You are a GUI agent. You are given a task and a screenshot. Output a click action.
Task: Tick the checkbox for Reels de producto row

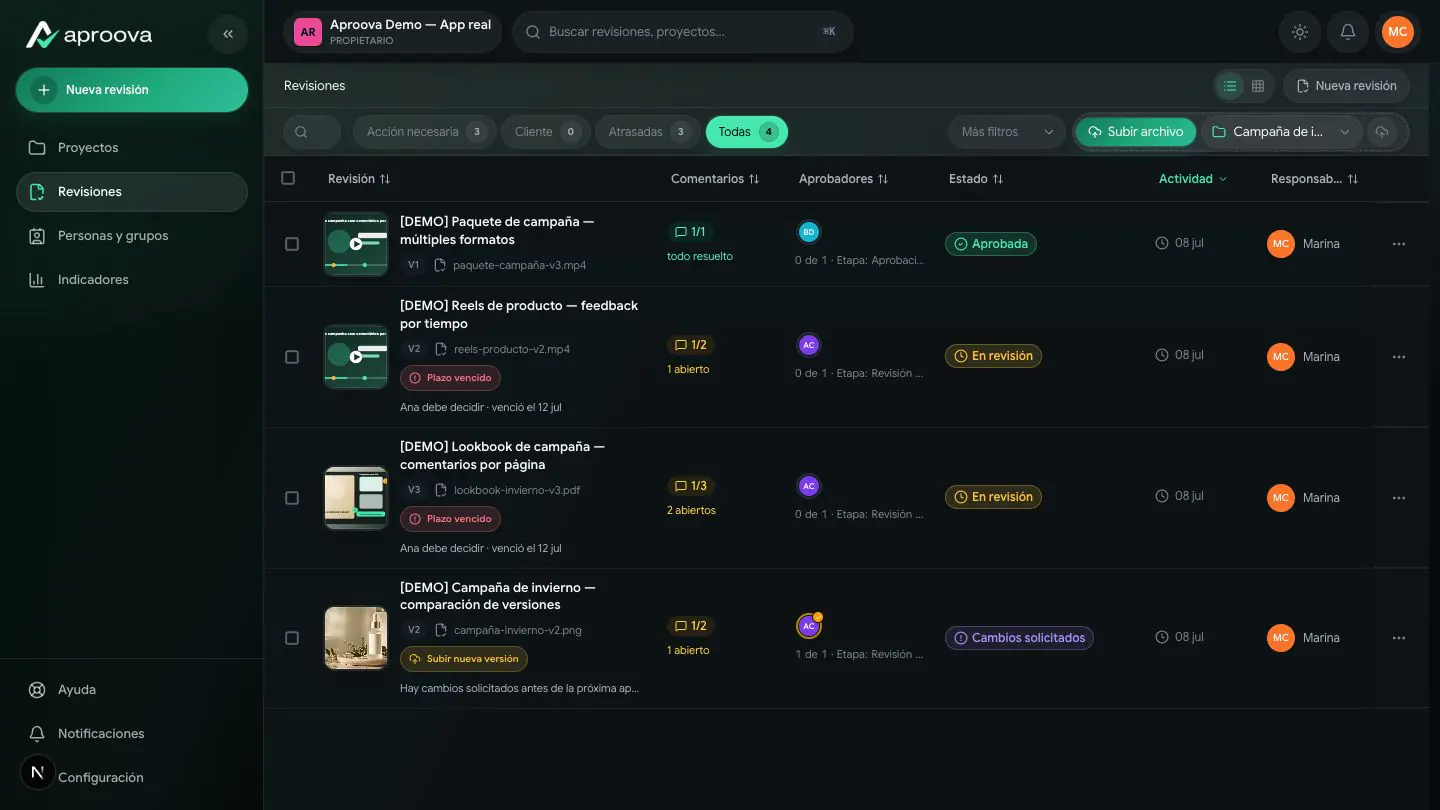[292, 357]
